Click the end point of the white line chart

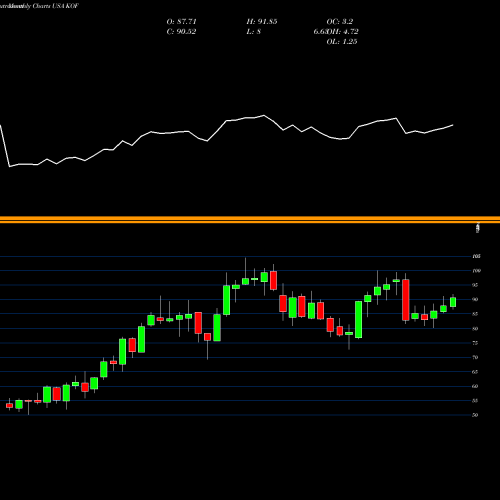[453, 125]
